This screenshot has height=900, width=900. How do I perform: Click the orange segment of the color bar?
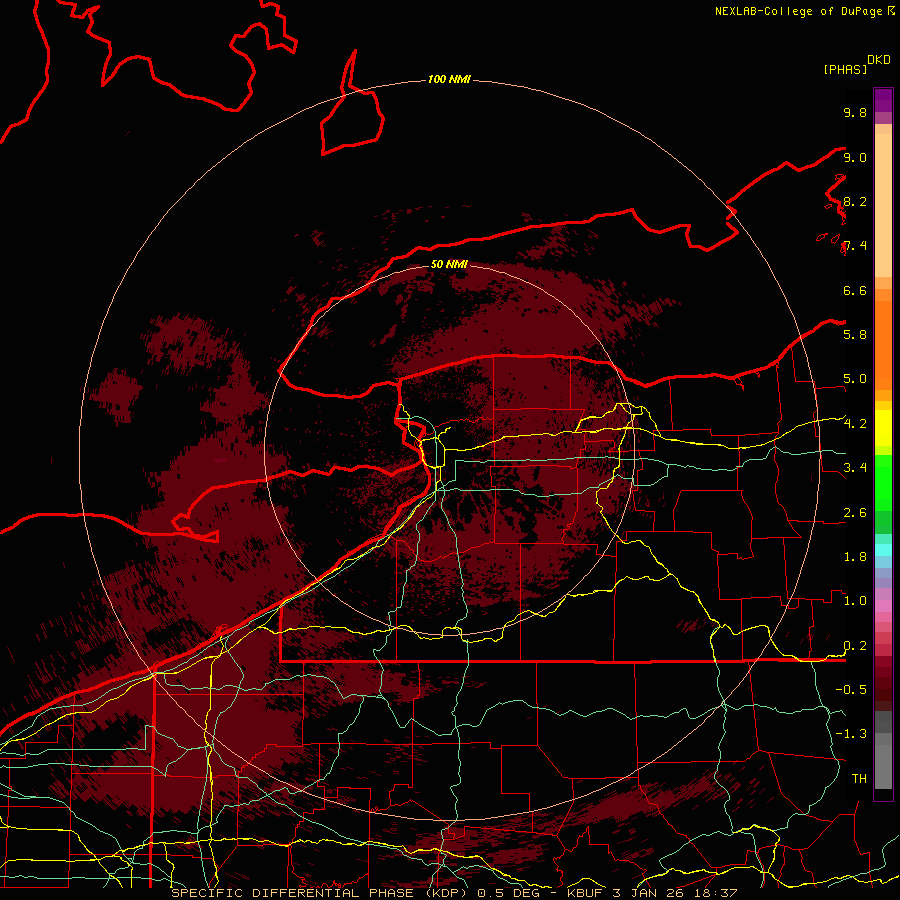tap(883, 344)
